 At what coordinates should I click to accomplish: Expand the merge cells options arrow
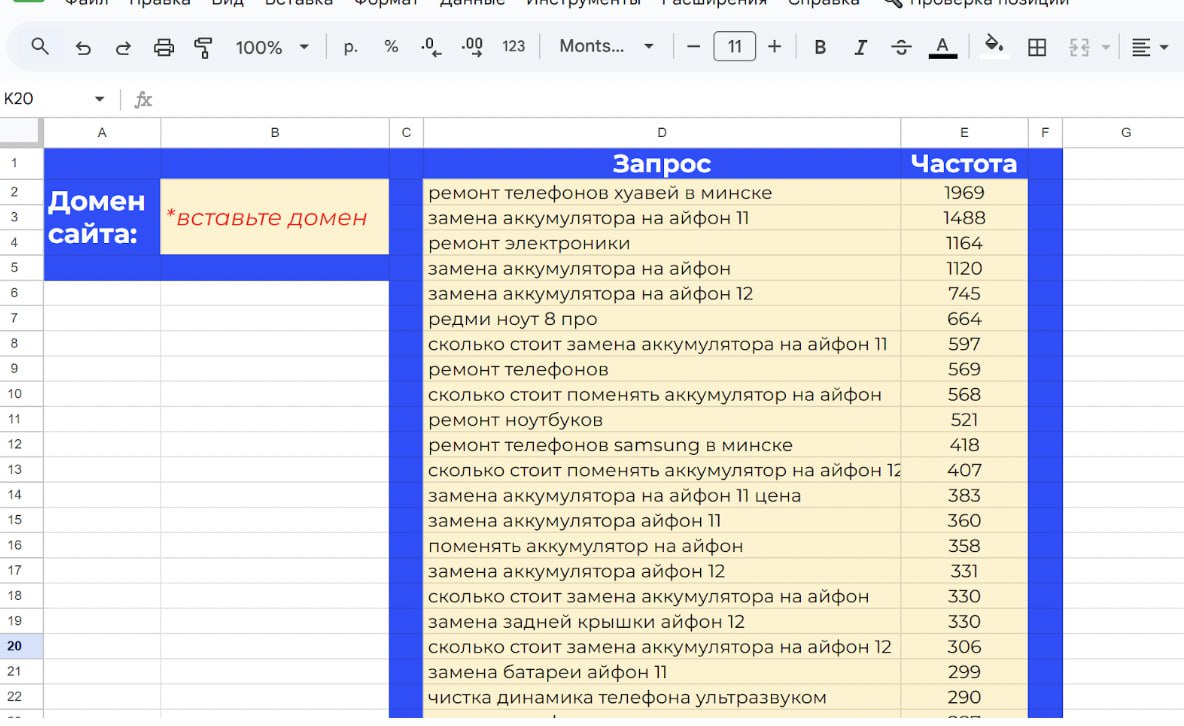click(x=1105, y=48)
